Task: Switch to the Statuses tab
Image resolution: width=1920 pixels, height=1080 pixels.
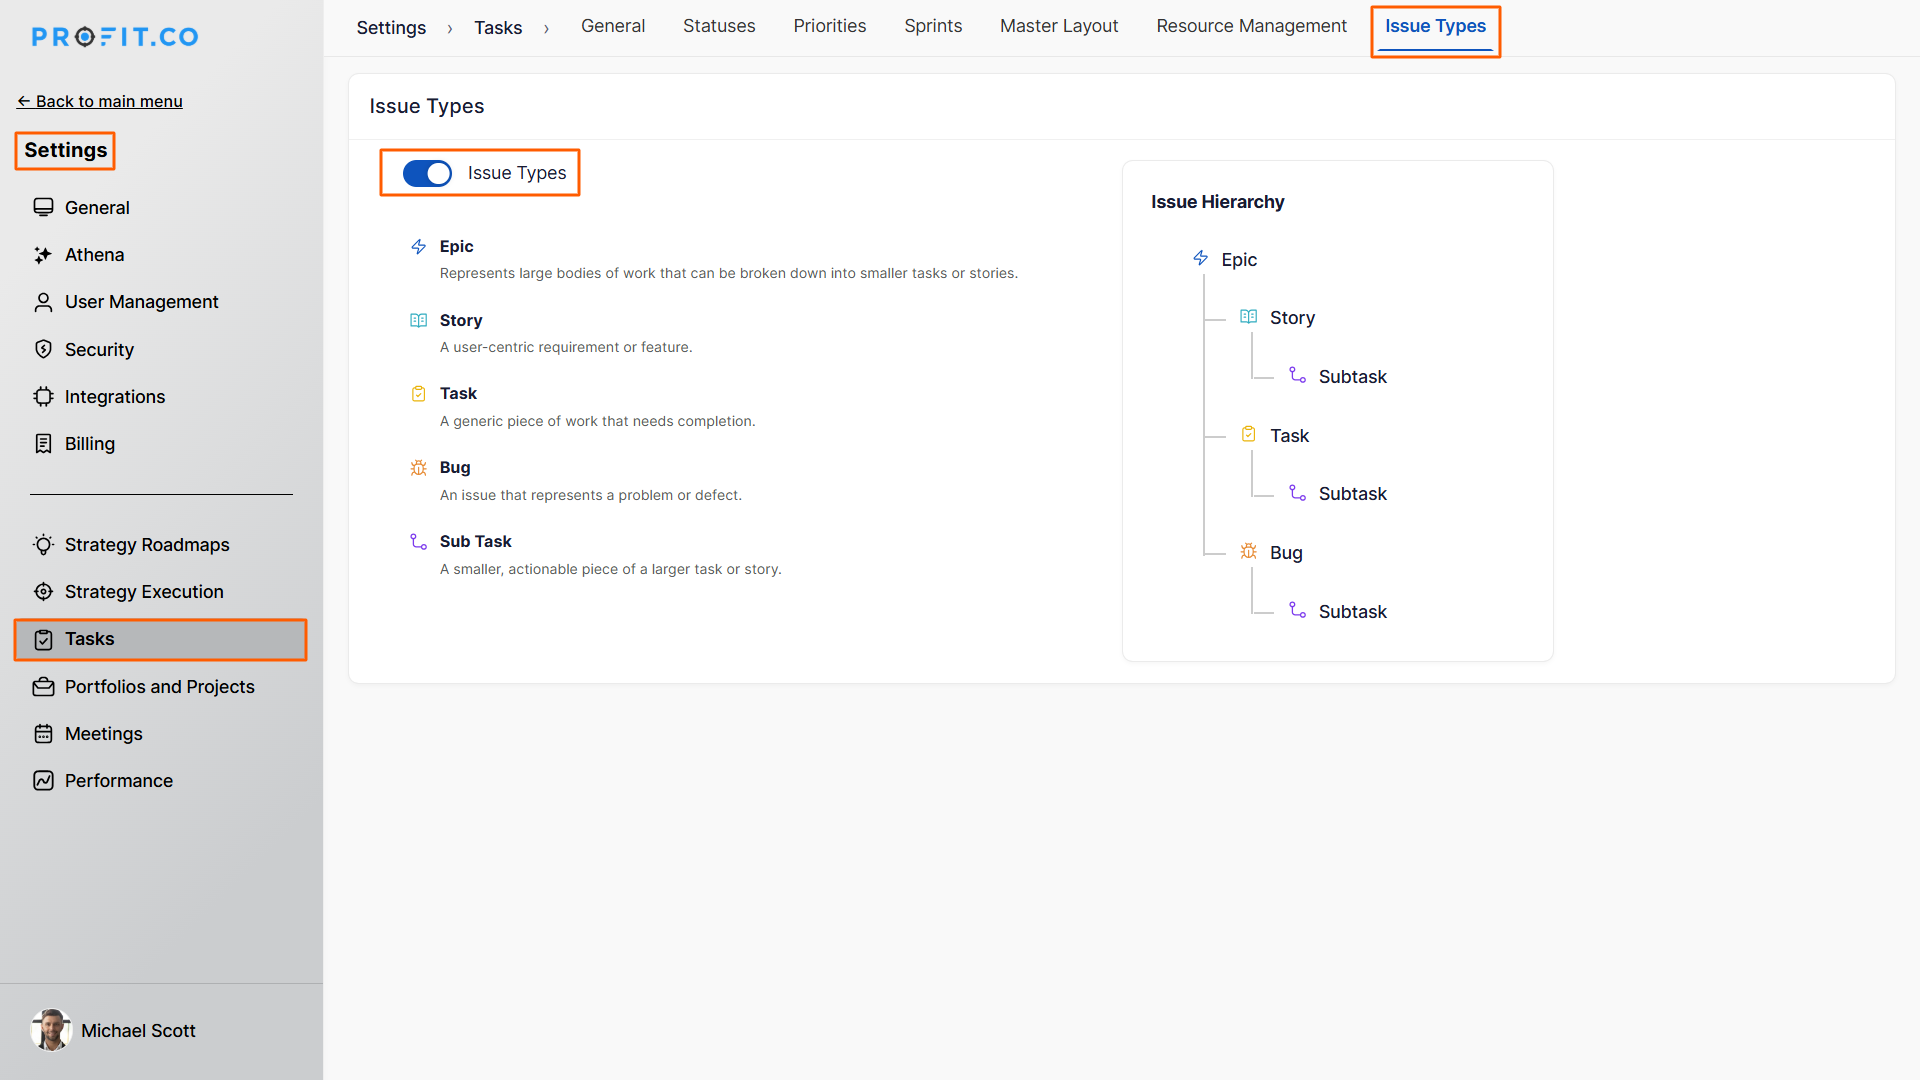Action: point(719,26)
